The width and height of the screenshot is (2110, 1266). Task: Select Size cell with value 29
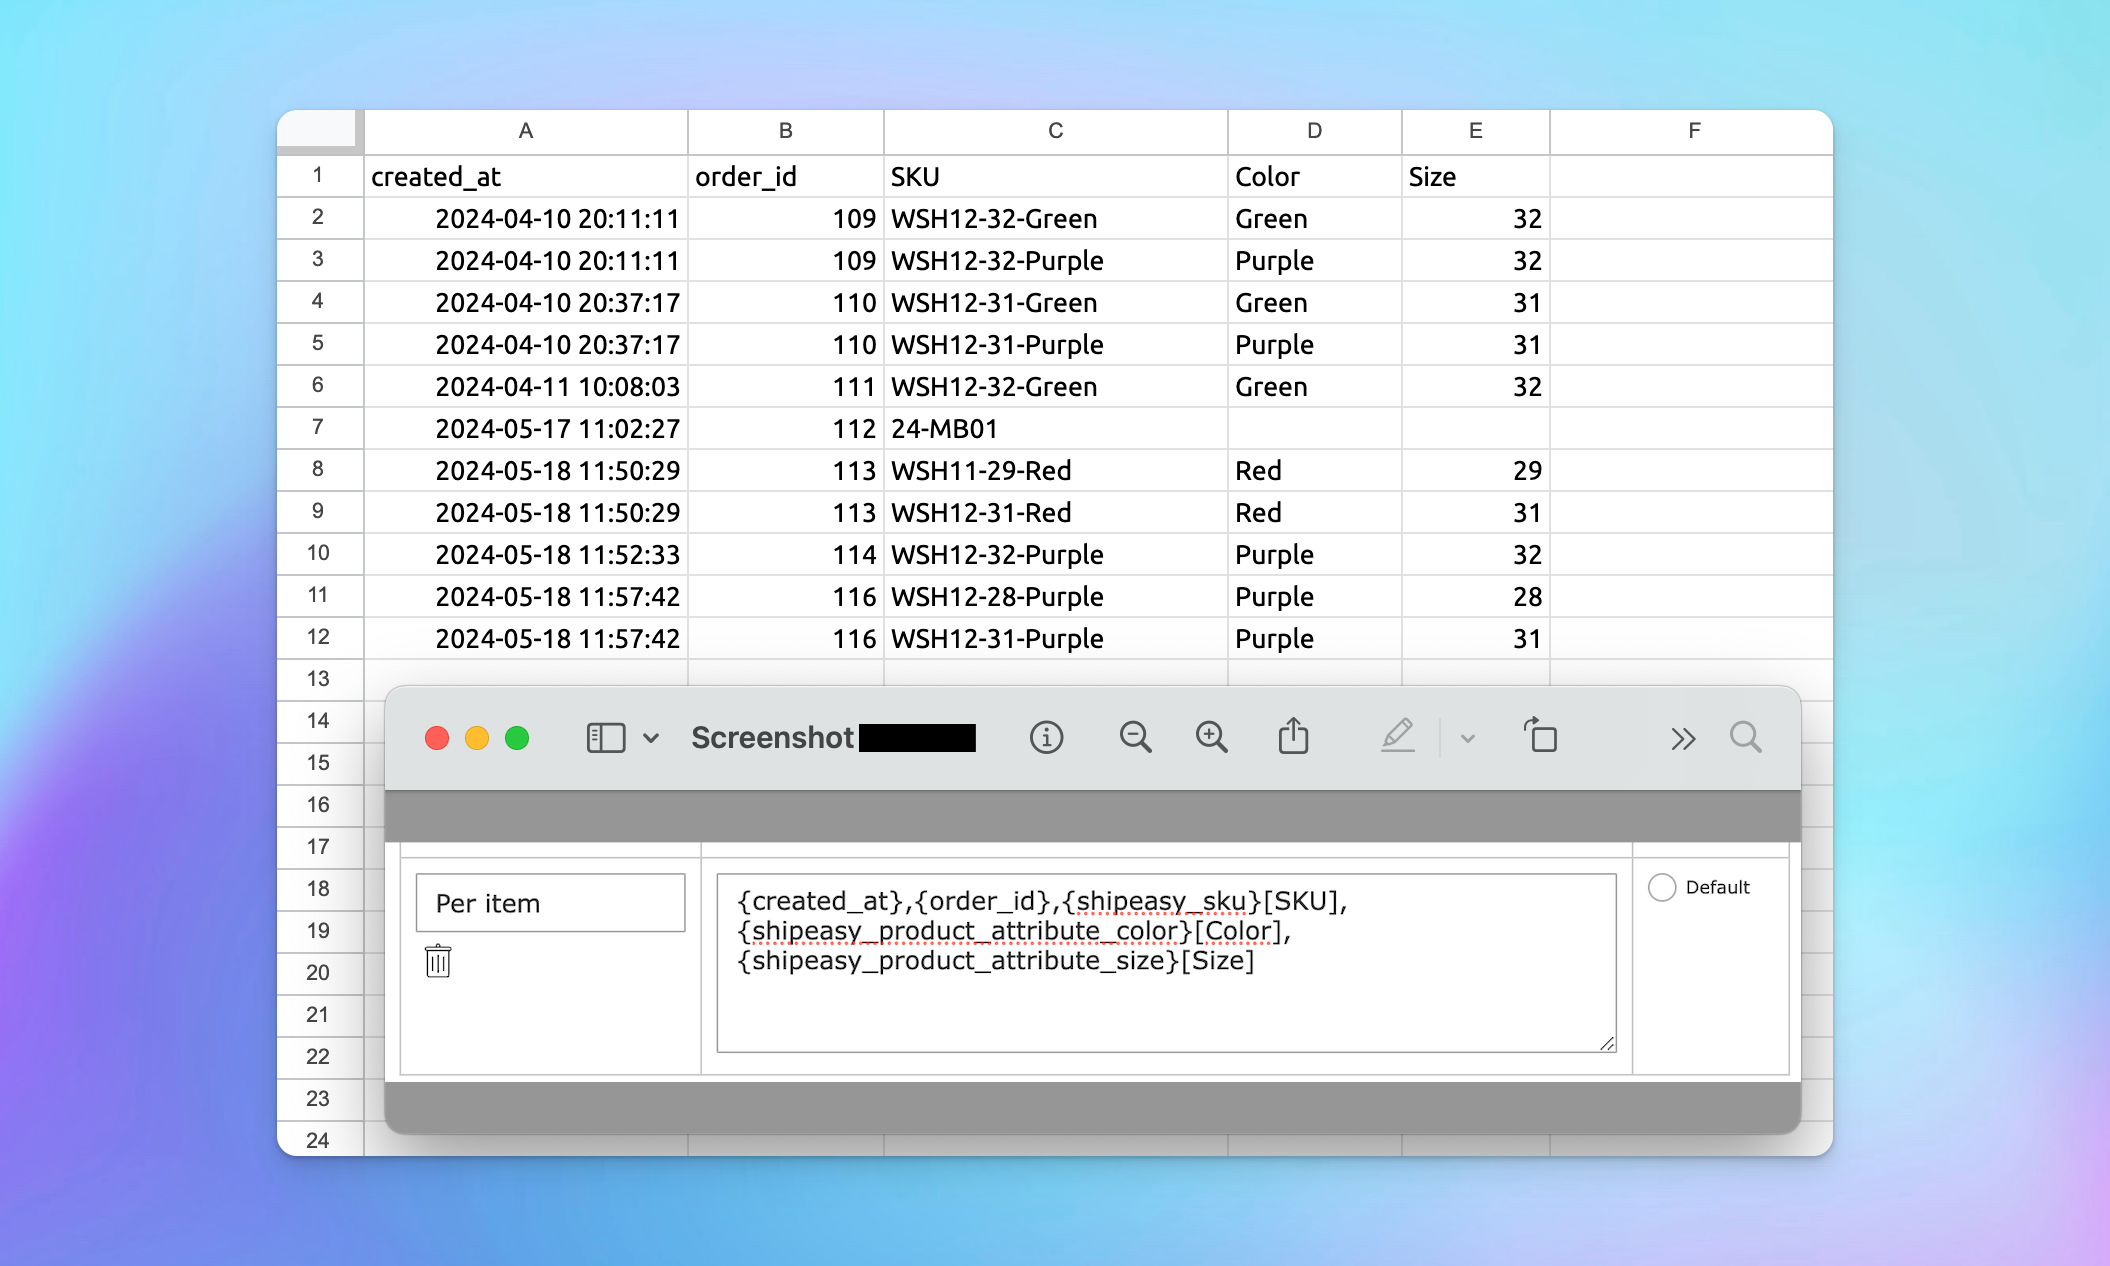pos(1476,470)
